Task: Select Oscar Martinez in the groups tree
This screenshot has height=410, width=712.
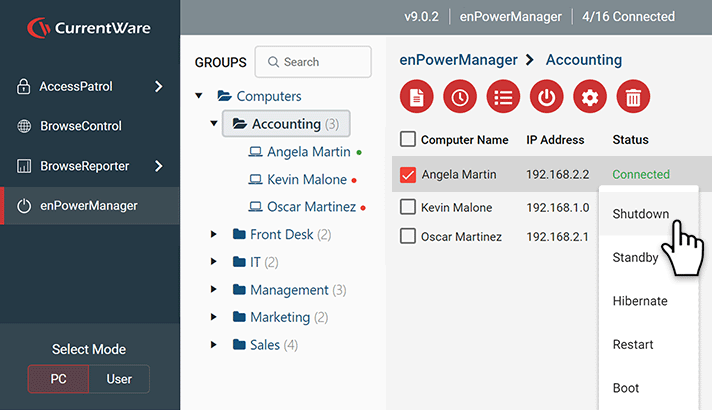Action: click(312, 207)
